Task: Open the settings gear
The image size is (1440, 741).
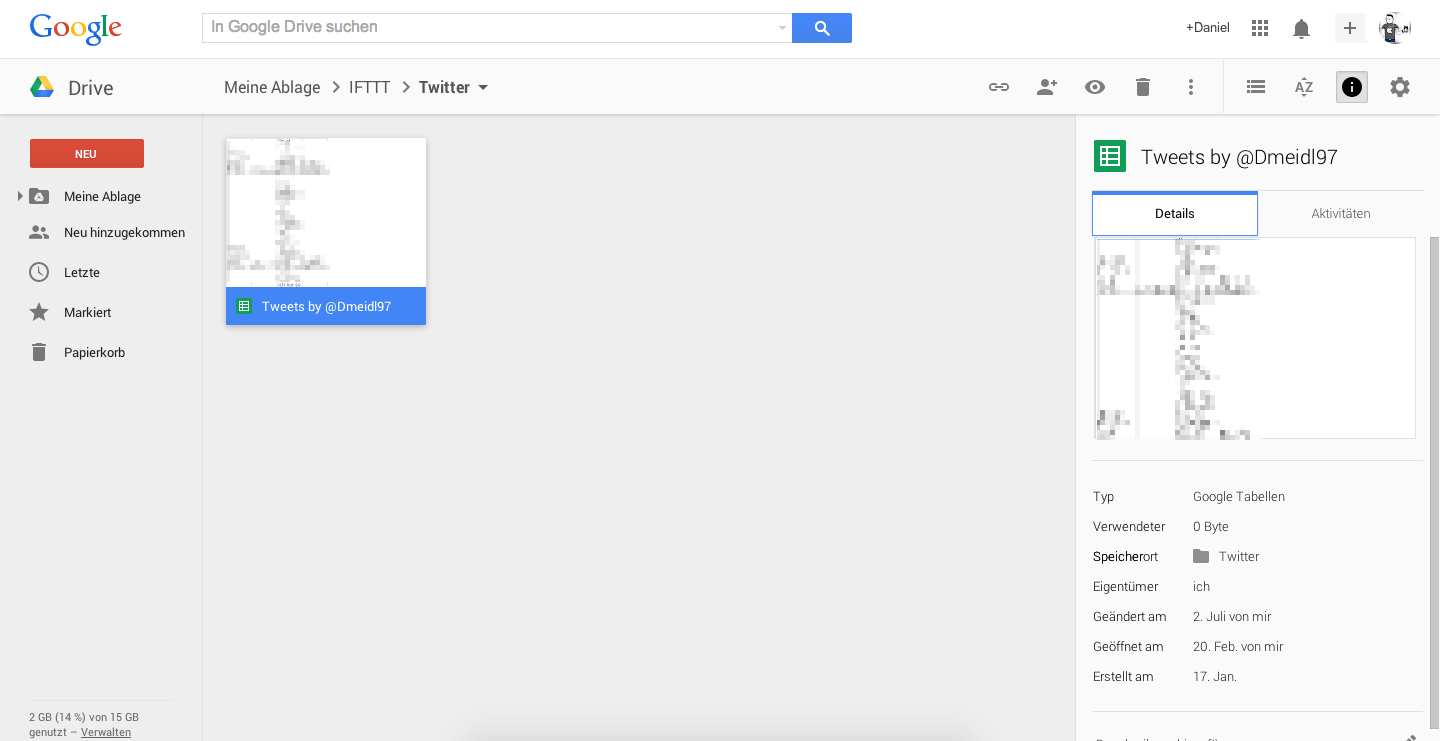Action: coord(1400,87)
